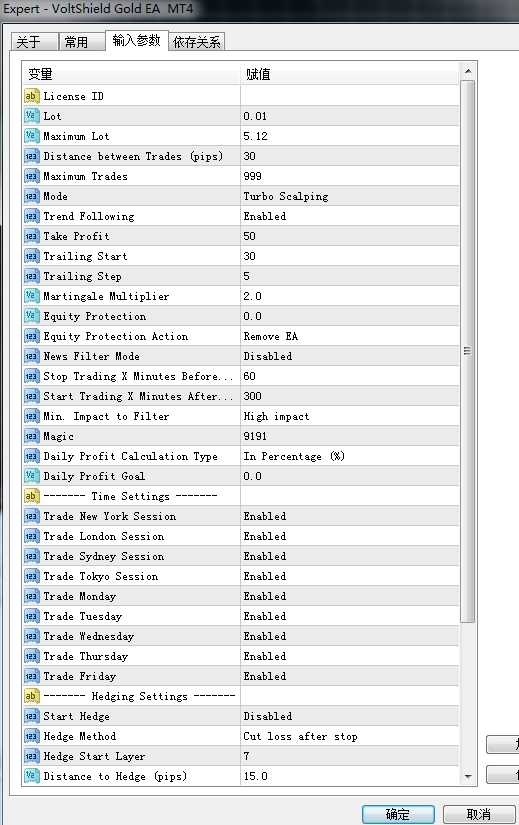Open the Hedge Method Cut loss value
Viewport: 519px width, 825px height.
coord(300,736)
